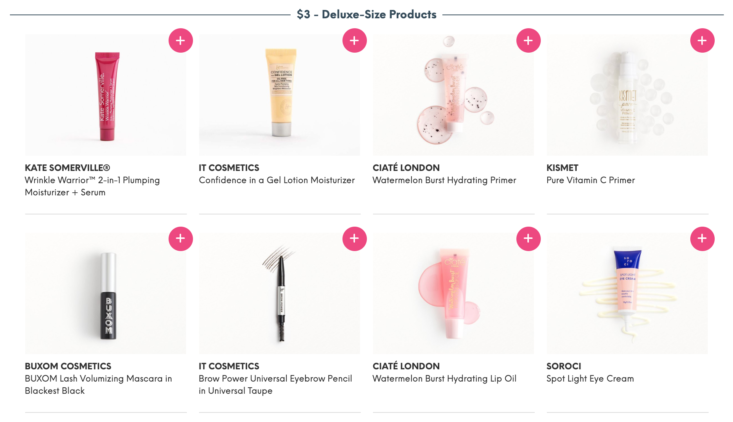Open Confidence in a Gel Lotion Moisturizer link
This screenshot has height=422, width=733.
(277, 180)
